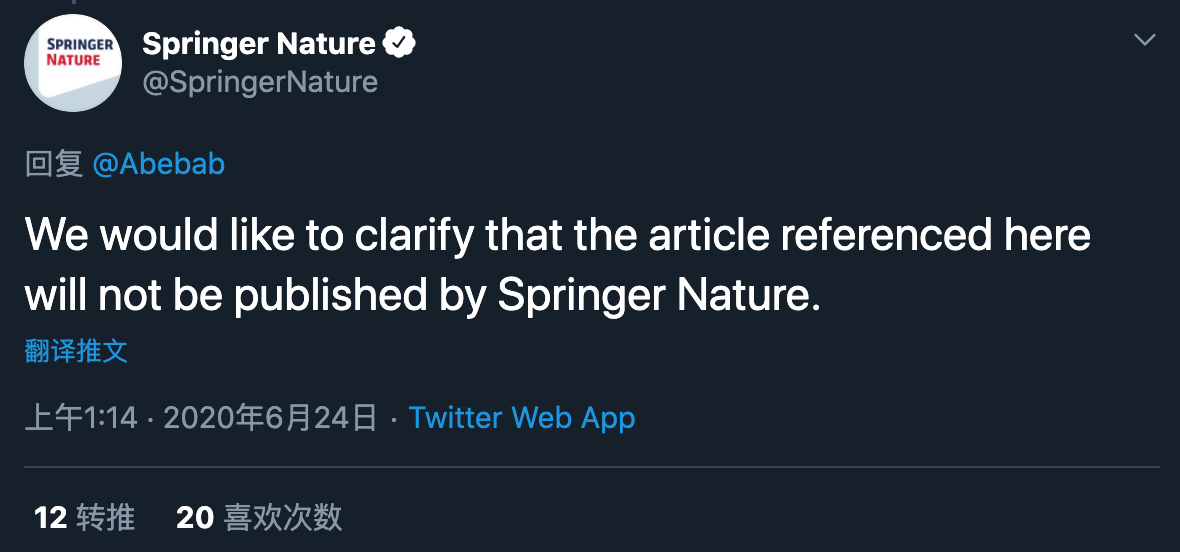Image resolution: width=1180 pixels, height=552 pixels.
Task: Open the Springer Nature profile avatar
Action: click(73, 62)
